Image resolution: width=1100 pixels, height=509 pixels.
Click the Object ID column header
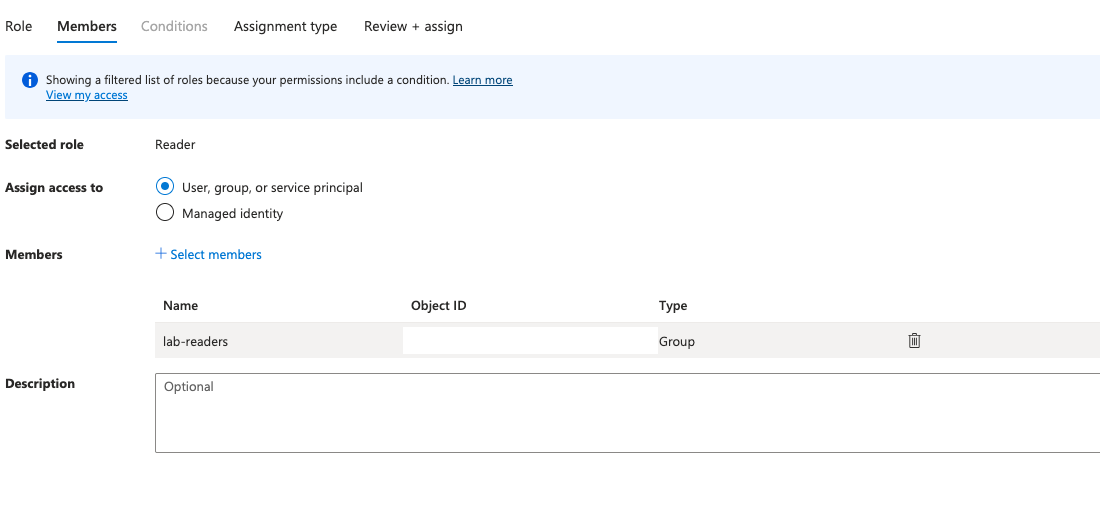(x=438, y=306)
